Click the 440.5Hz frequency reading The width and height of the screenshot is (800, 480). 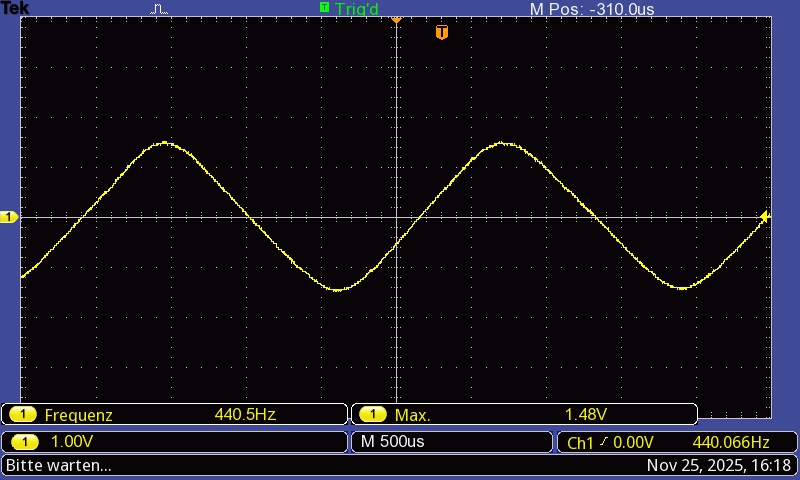click(245, 415)
